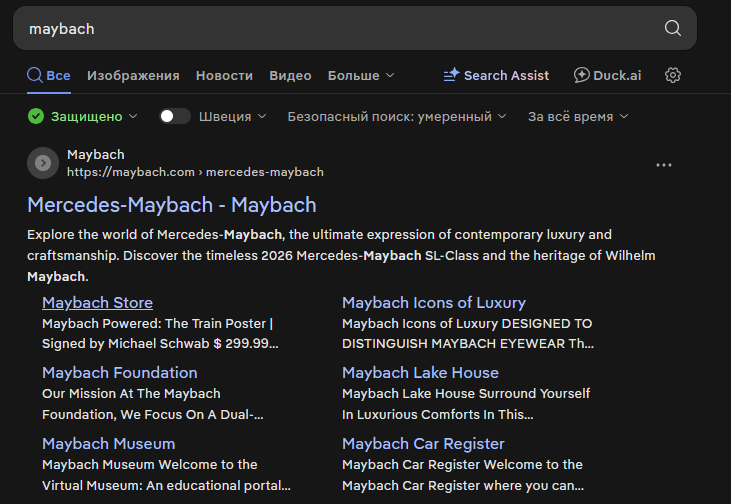Click the magnifier icon beside Все

[x=34, y=75]
